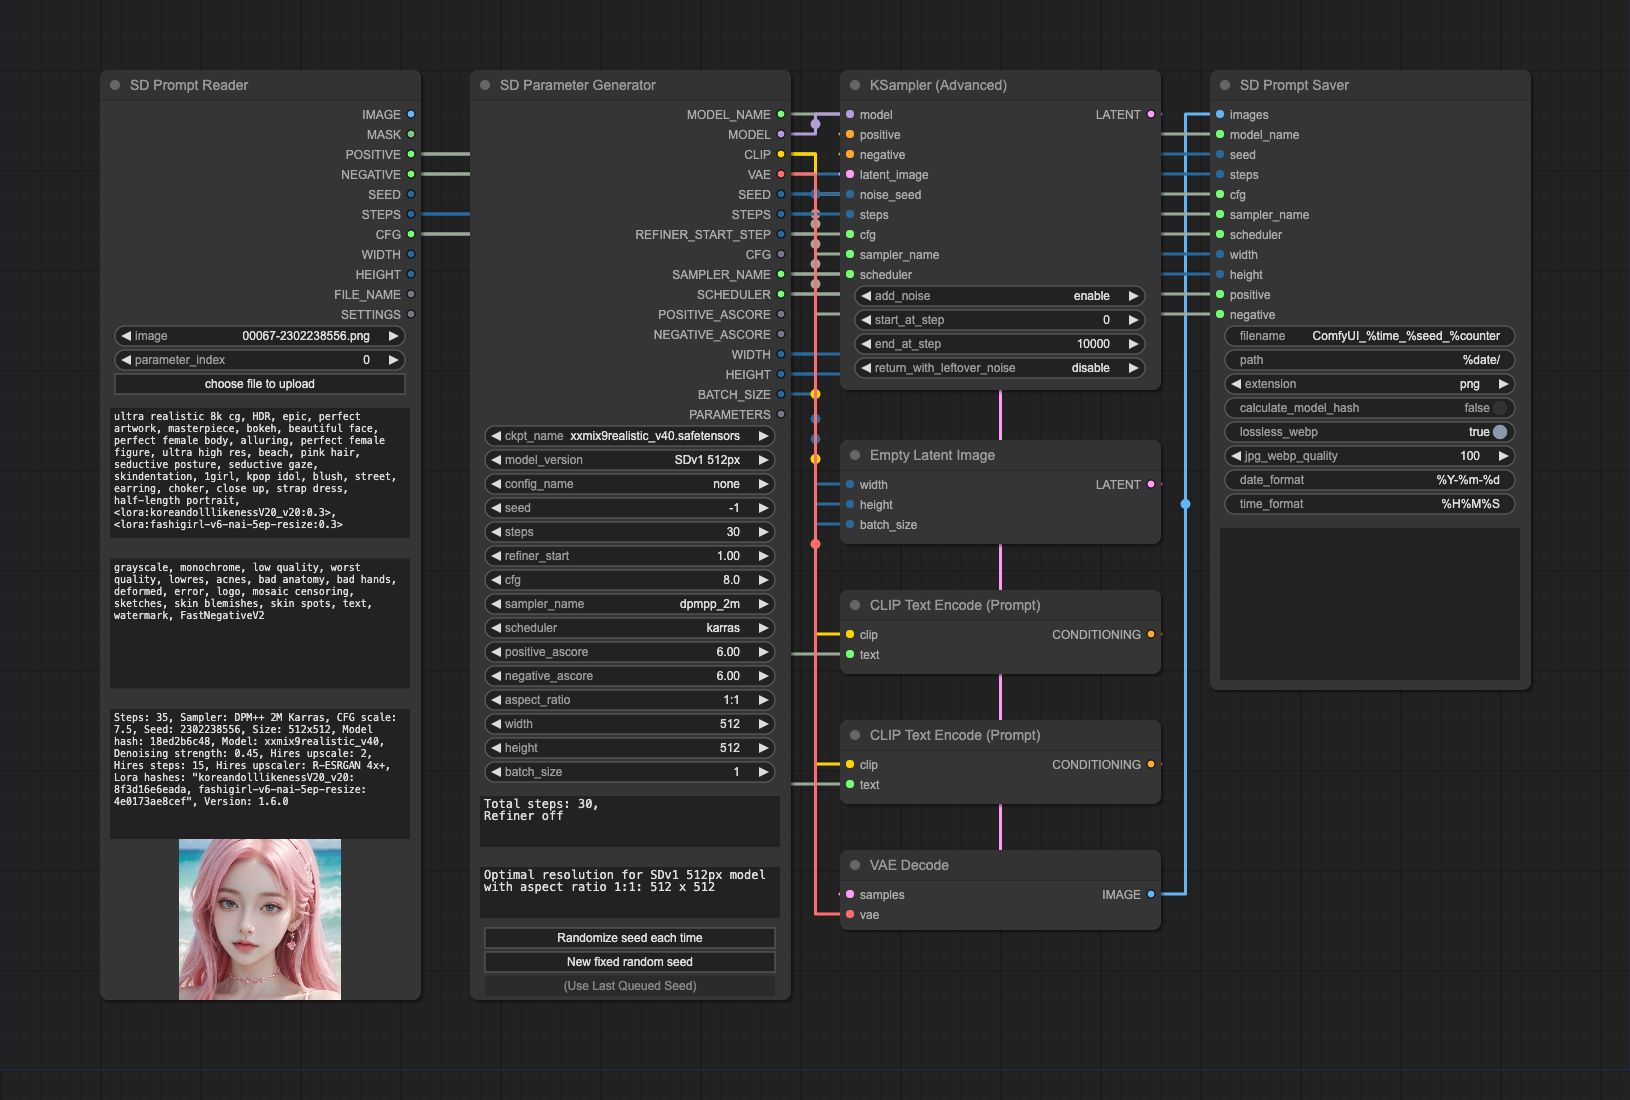The image size is (1630, 1100).
Task: Click the SETTINGS output socket on SD Prompt Reader
Action: coord(411,315)
